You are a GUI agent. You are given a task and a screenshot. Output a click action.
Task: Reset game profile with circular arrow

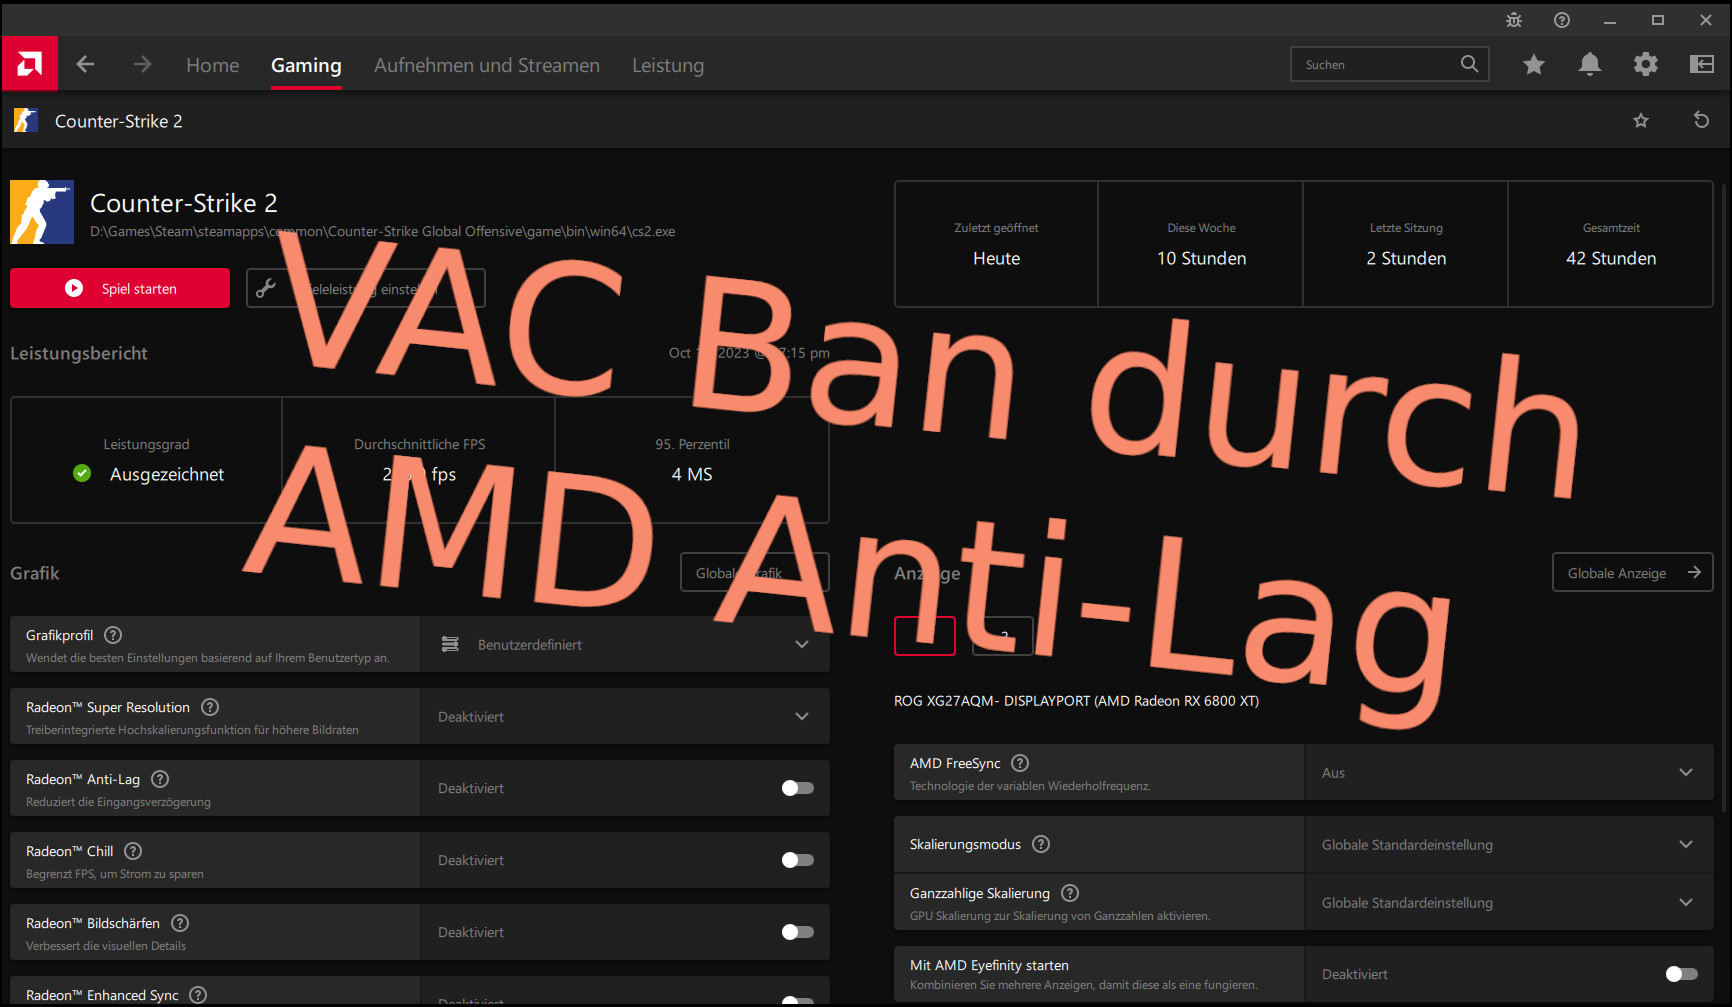point(1701,120)
